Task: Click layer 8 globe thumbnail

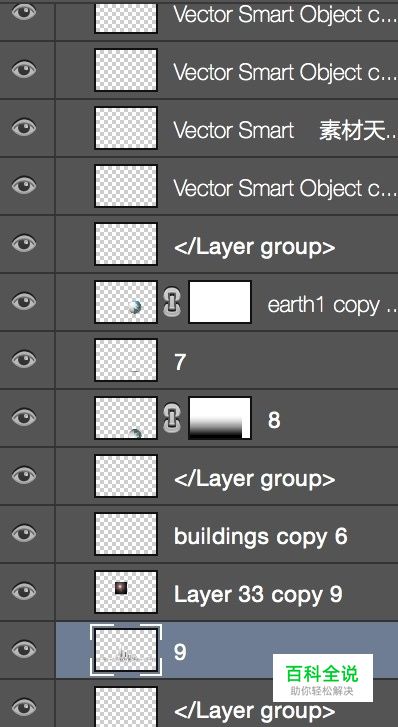Action: (126, 418)
